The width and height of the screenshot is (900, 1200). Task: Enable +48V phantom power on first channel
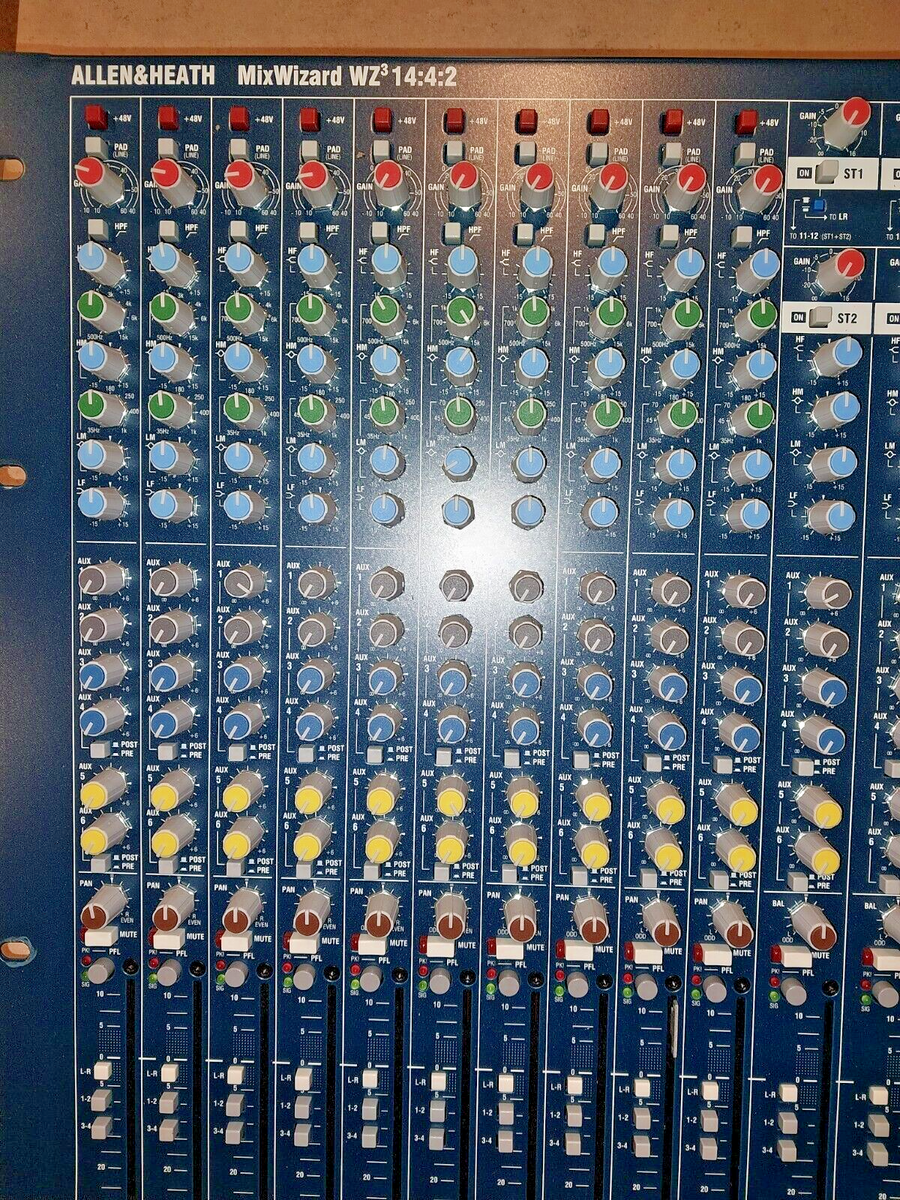point(95,116)
